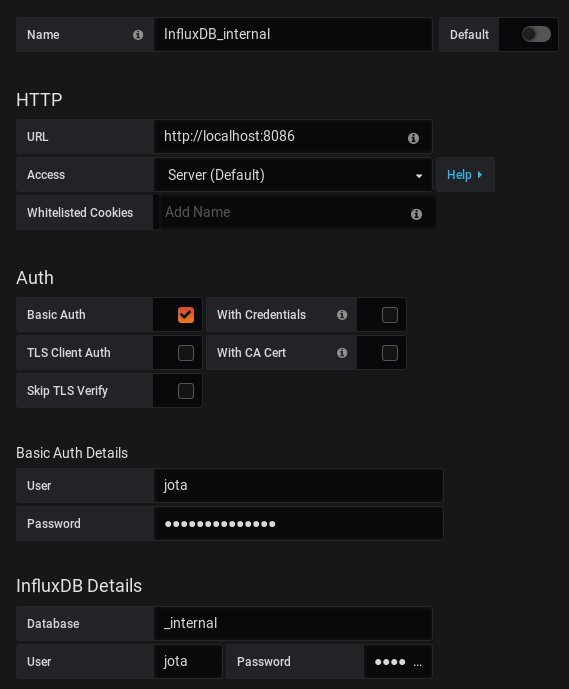Toggle the Default data source switch

pos(536,34)
